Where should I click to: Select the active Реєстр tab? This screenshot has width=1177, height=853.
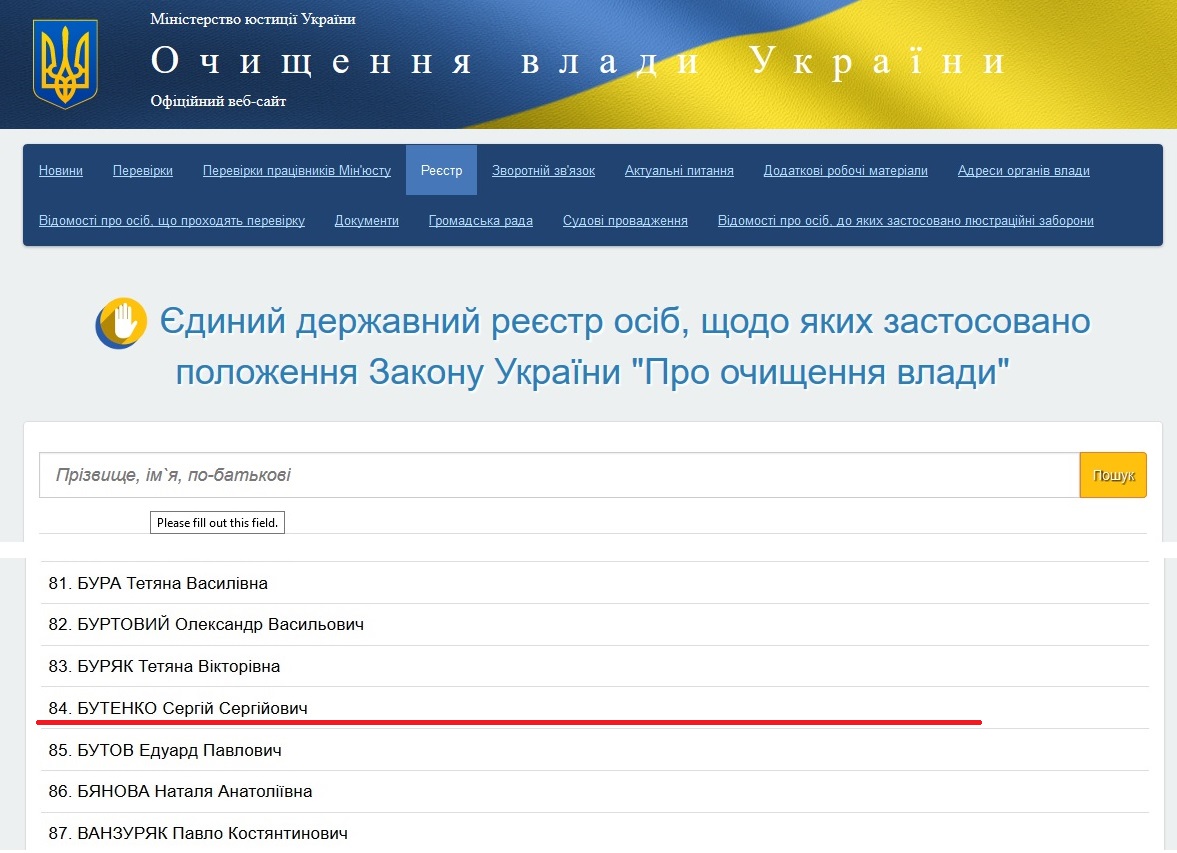click(x=441, y=171)
